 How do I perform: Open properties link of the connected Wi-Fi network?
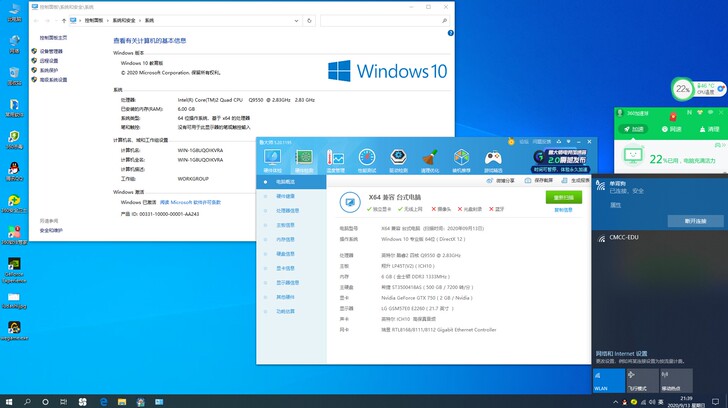click(x=615, y=205)
